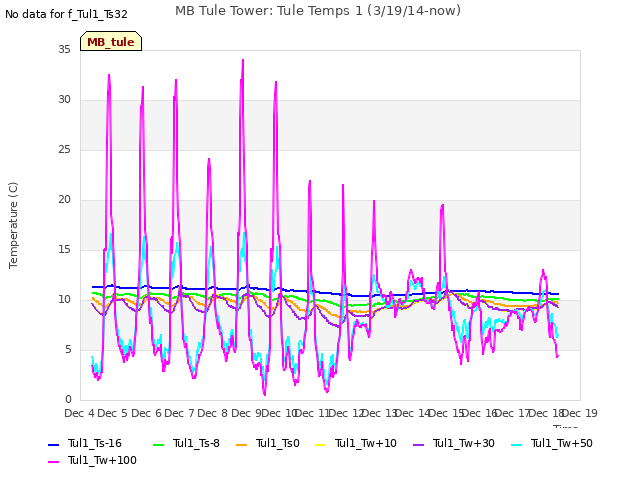
Task: Click the Dec 5 x-axis tick label
Action: click(113, 413)
